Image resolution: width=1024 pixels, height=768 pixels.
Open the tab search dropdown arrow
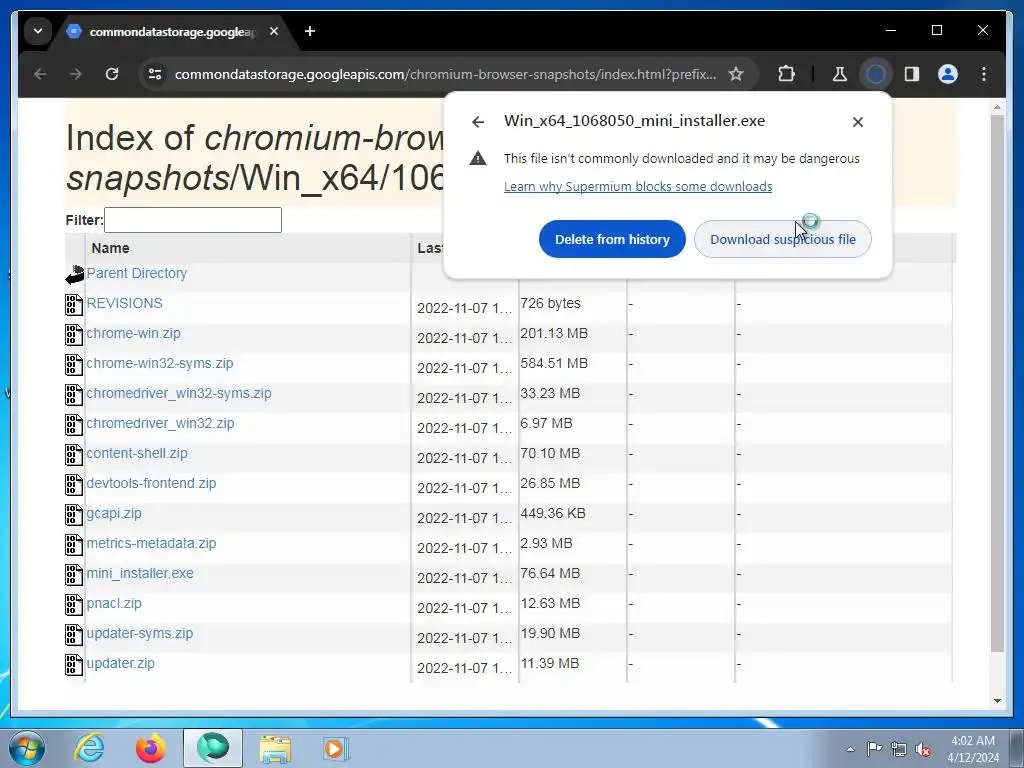pos(38,31)
